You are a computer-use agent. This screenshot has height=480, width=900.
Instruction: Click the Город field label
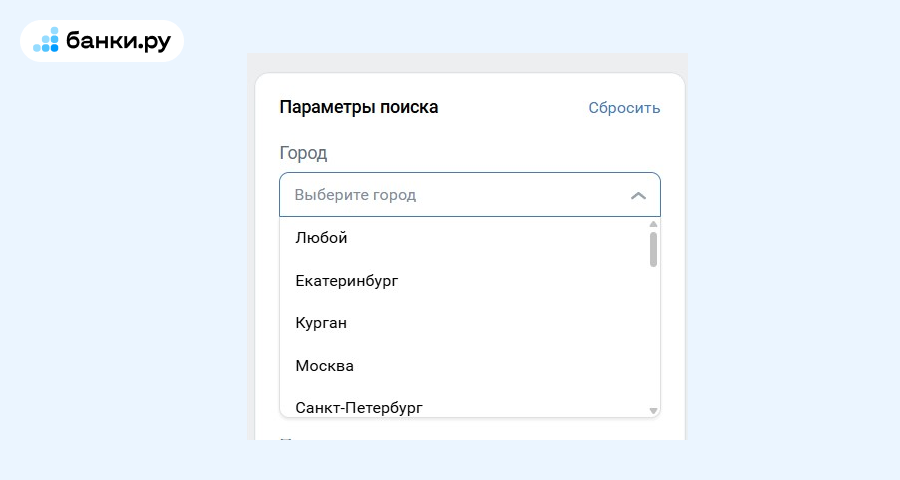pos(303,153)
